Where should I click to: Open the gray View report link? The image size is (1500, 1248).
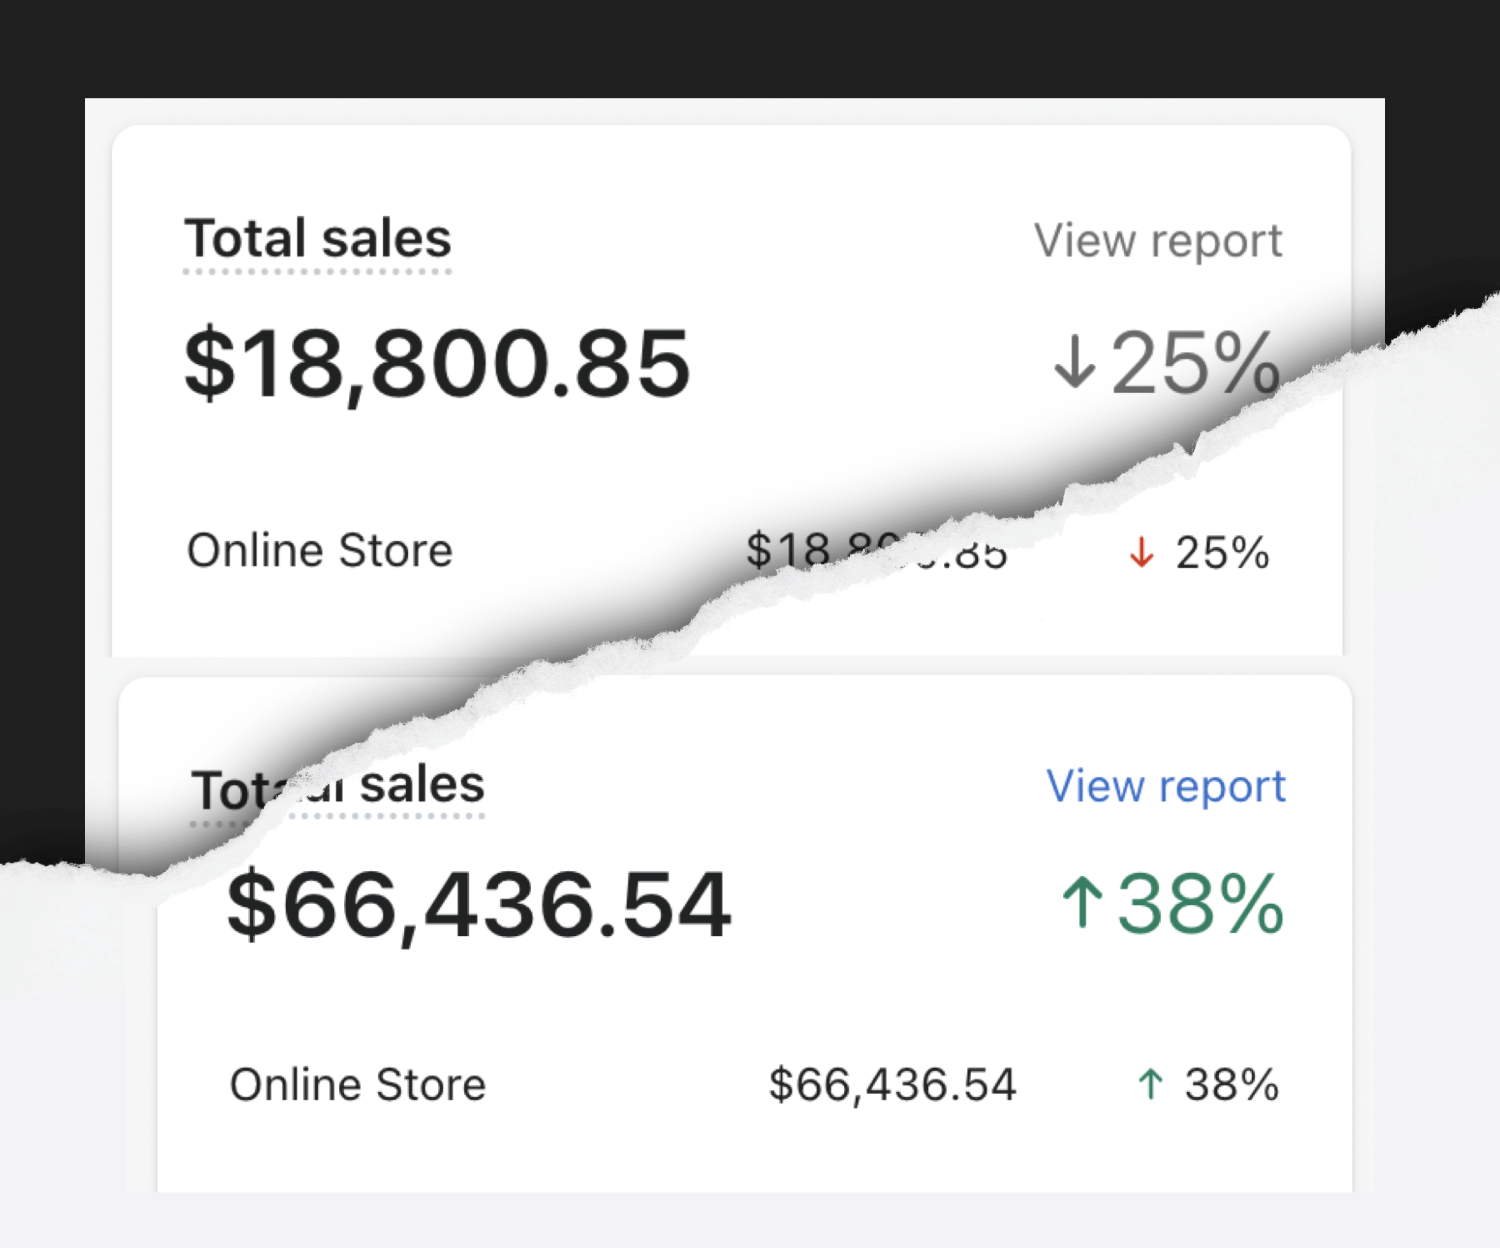click(x=1157, y=241)
